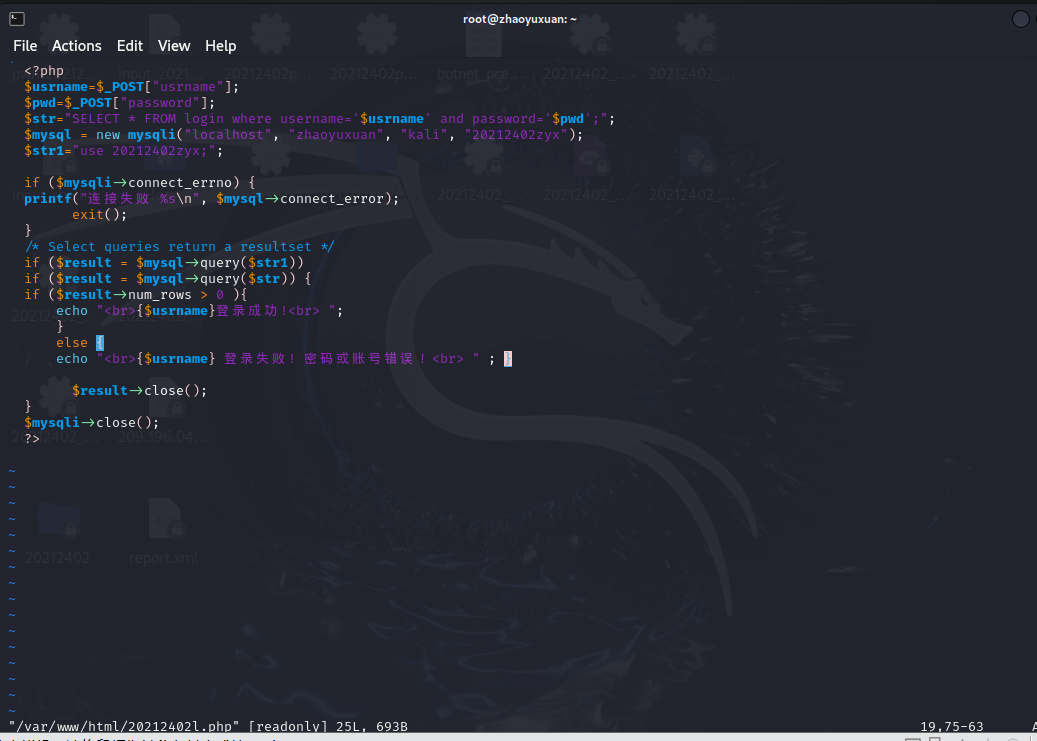This screenshot has width=1037, height=741.
Task: Click the $result->close(); line
Action: click(x=140, y=391)
